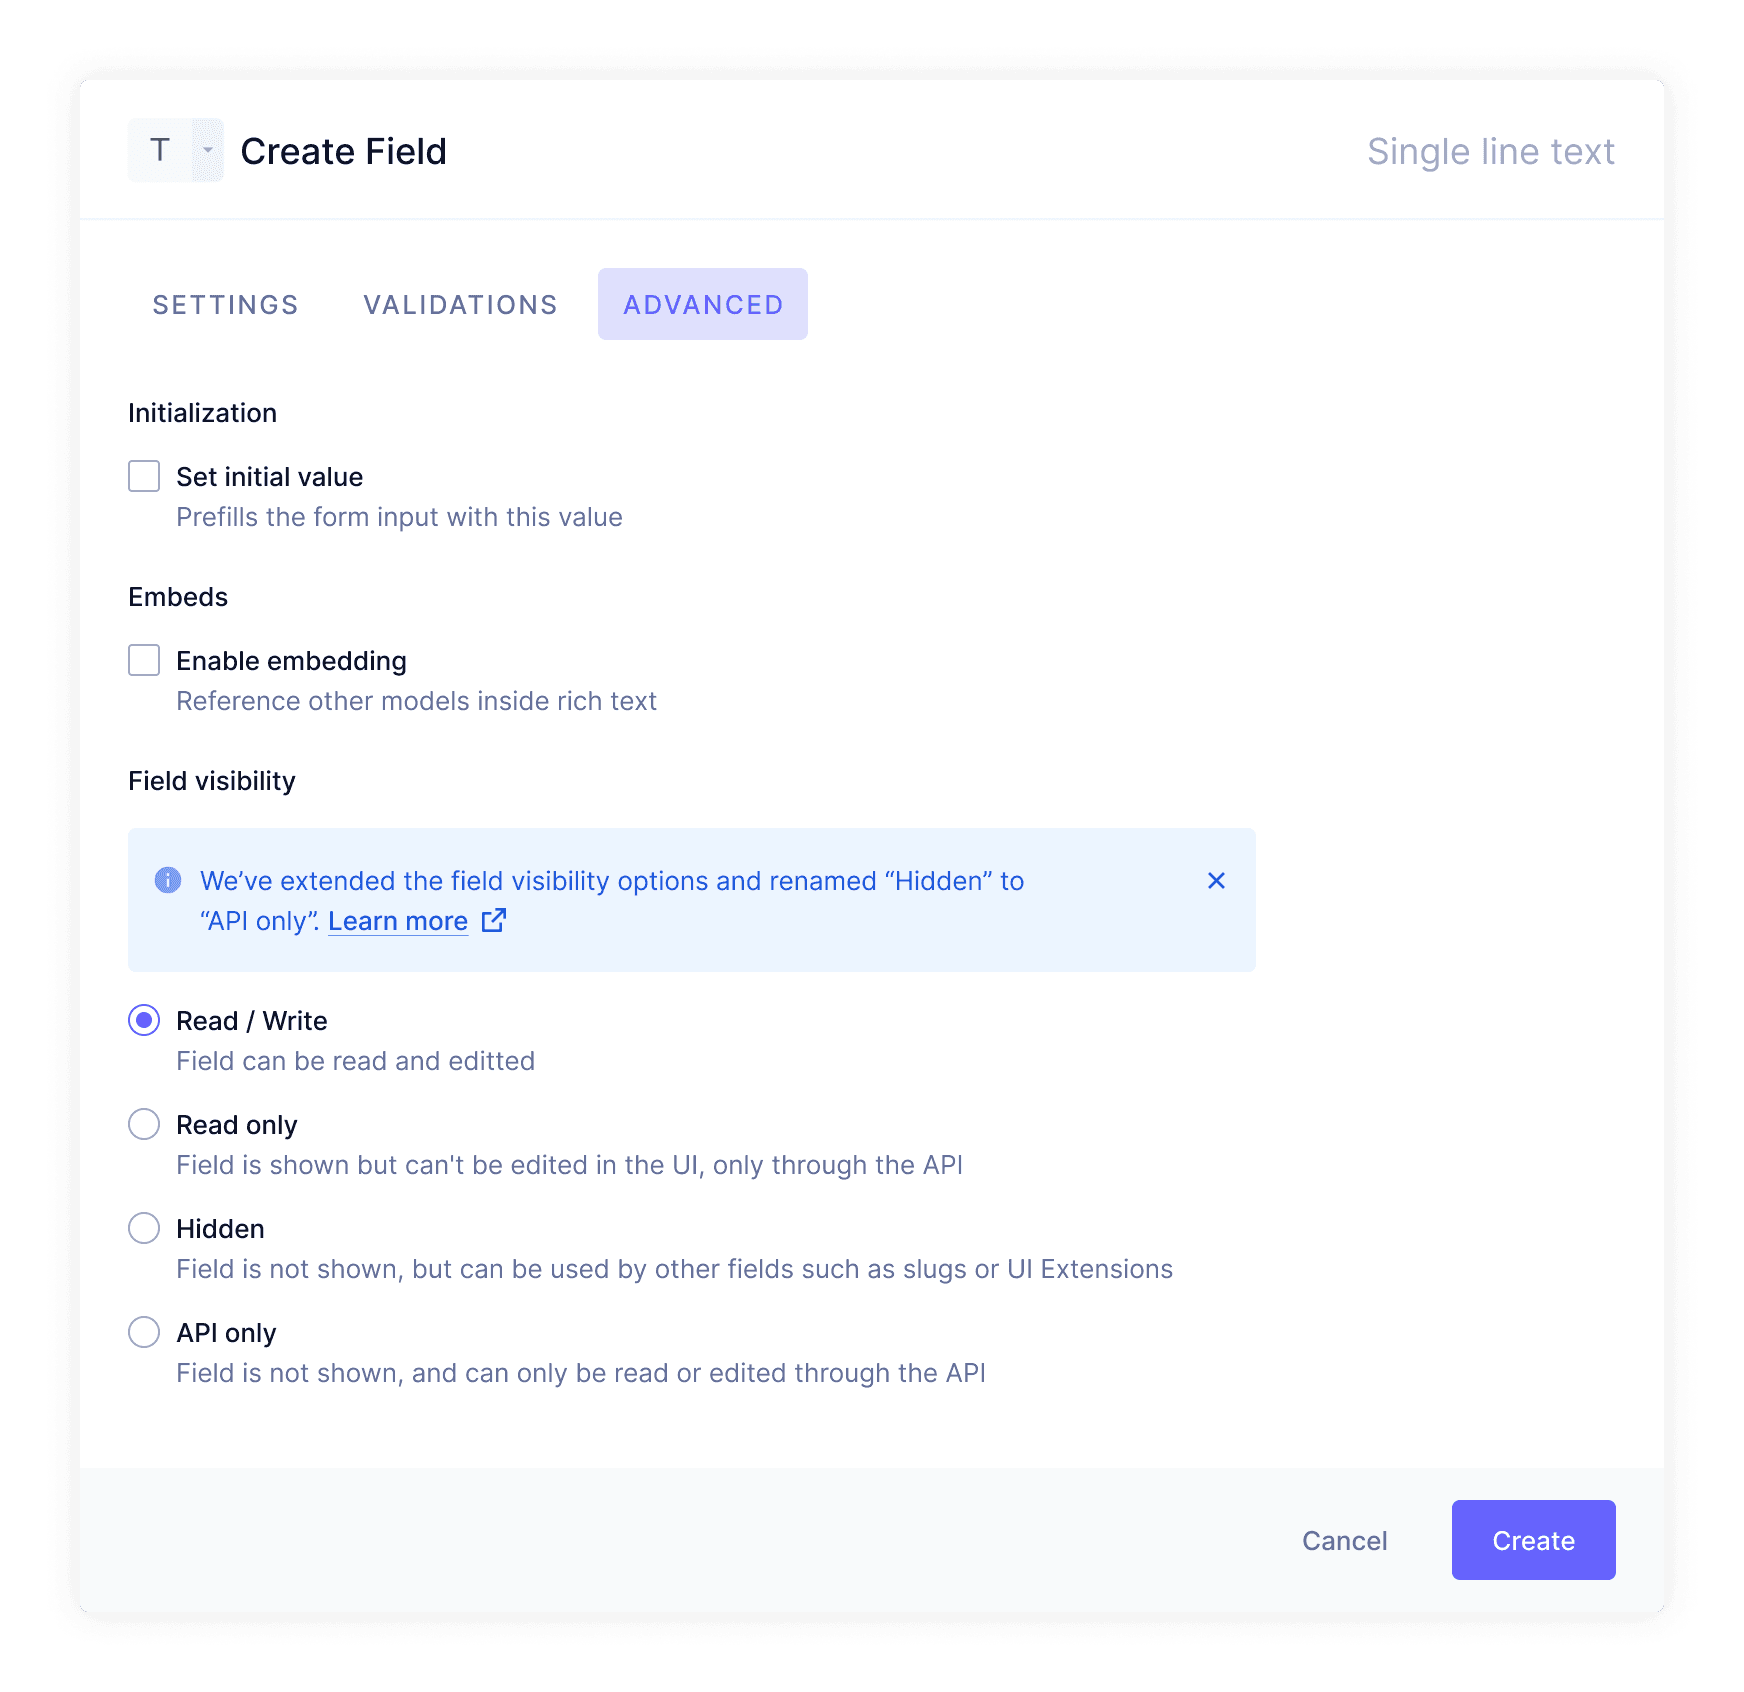Click the Field visibility section heading

(x=212, y=781)
